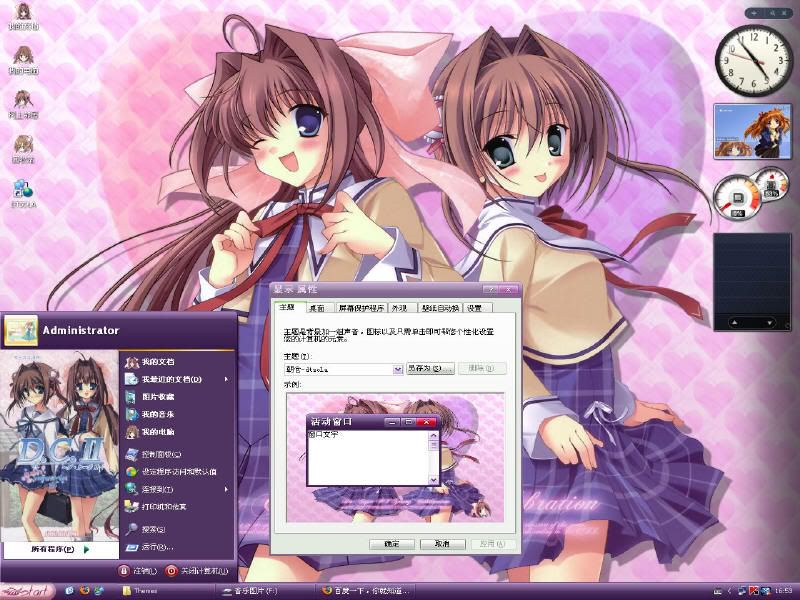
Task: Click the analog clock gadget
Action: click(753, 61)
